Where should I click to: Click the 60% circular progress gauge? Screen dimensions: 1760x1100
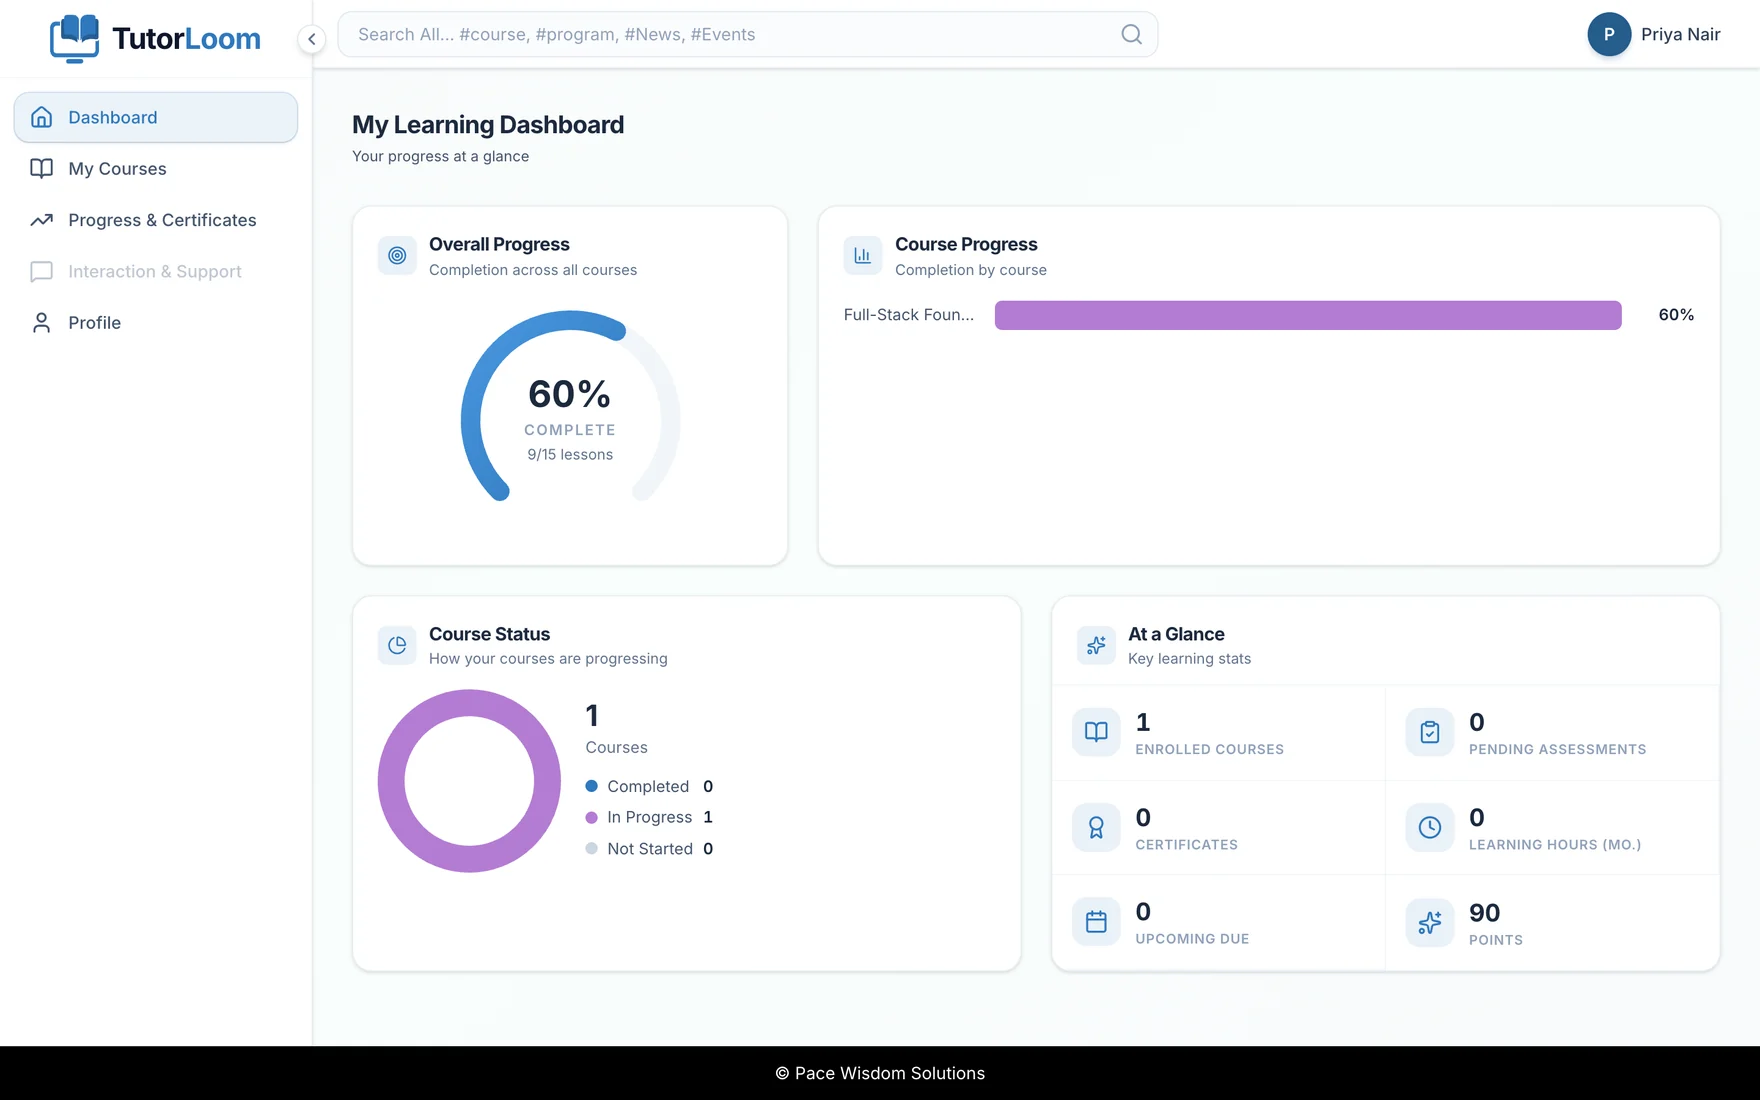pyautogui.click(x=570, y=407)
